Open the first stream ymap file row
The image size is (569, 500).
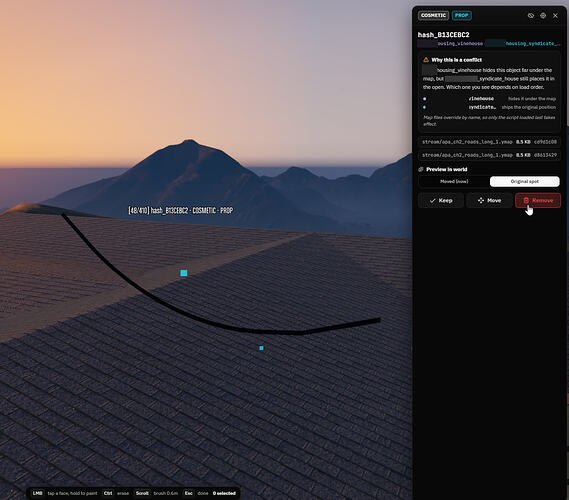489,142
